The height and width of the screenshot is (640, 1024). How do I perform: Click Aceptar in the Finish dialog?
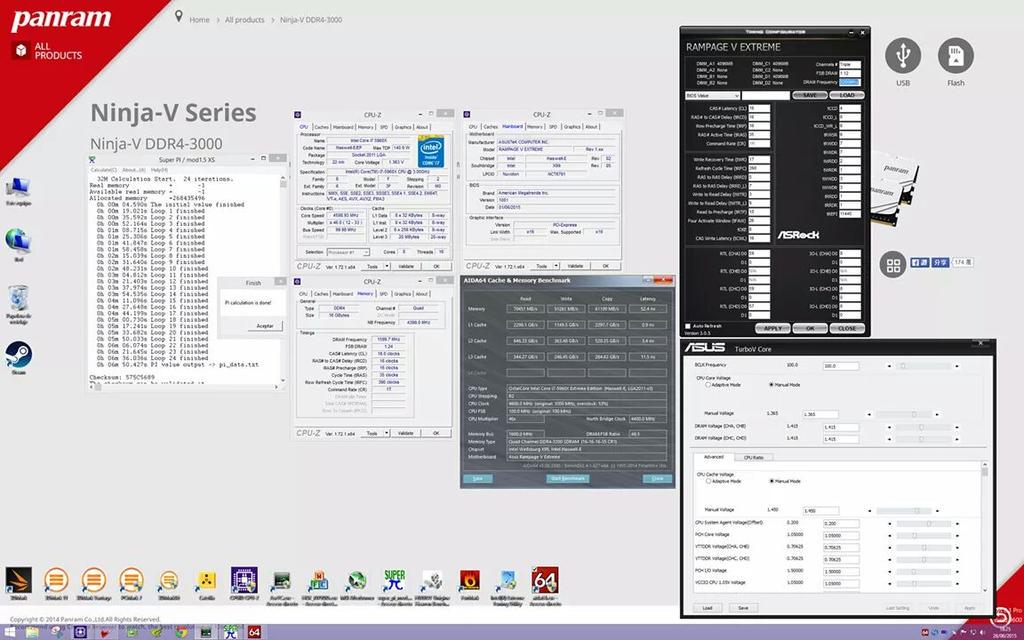pyautogui.click(x=265, y=325)
